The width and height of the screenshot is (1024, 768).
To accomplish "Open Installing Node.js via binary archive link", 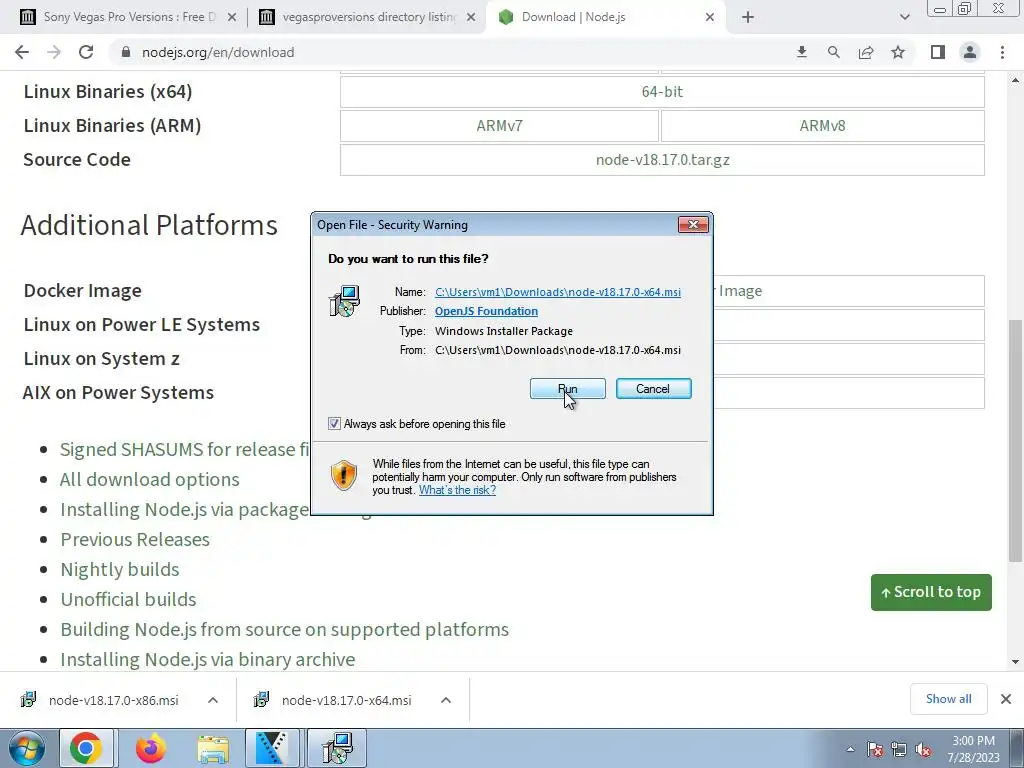I will [208, 660].
